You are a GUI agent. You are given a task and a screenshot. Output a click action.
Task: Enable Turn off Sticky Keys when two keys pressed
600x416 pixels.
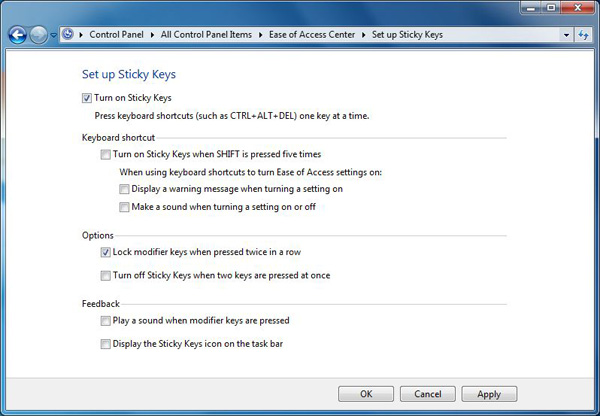(105, 275)
